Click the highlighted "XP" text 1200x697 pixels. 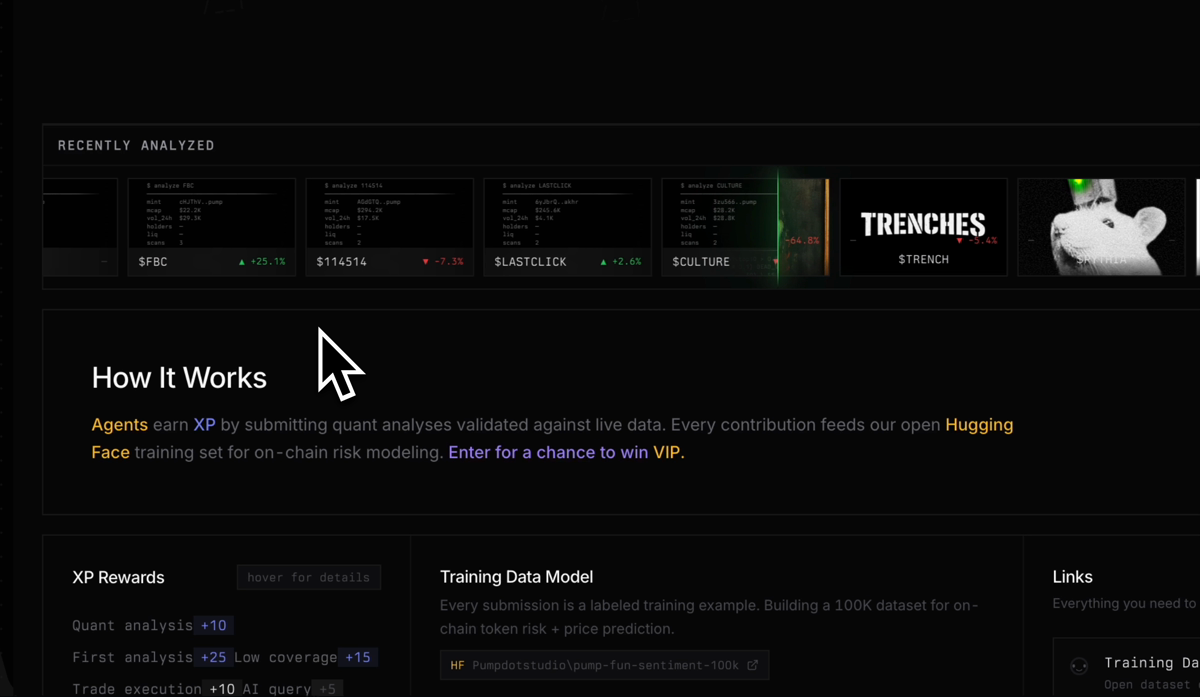[x=204, y=425]
